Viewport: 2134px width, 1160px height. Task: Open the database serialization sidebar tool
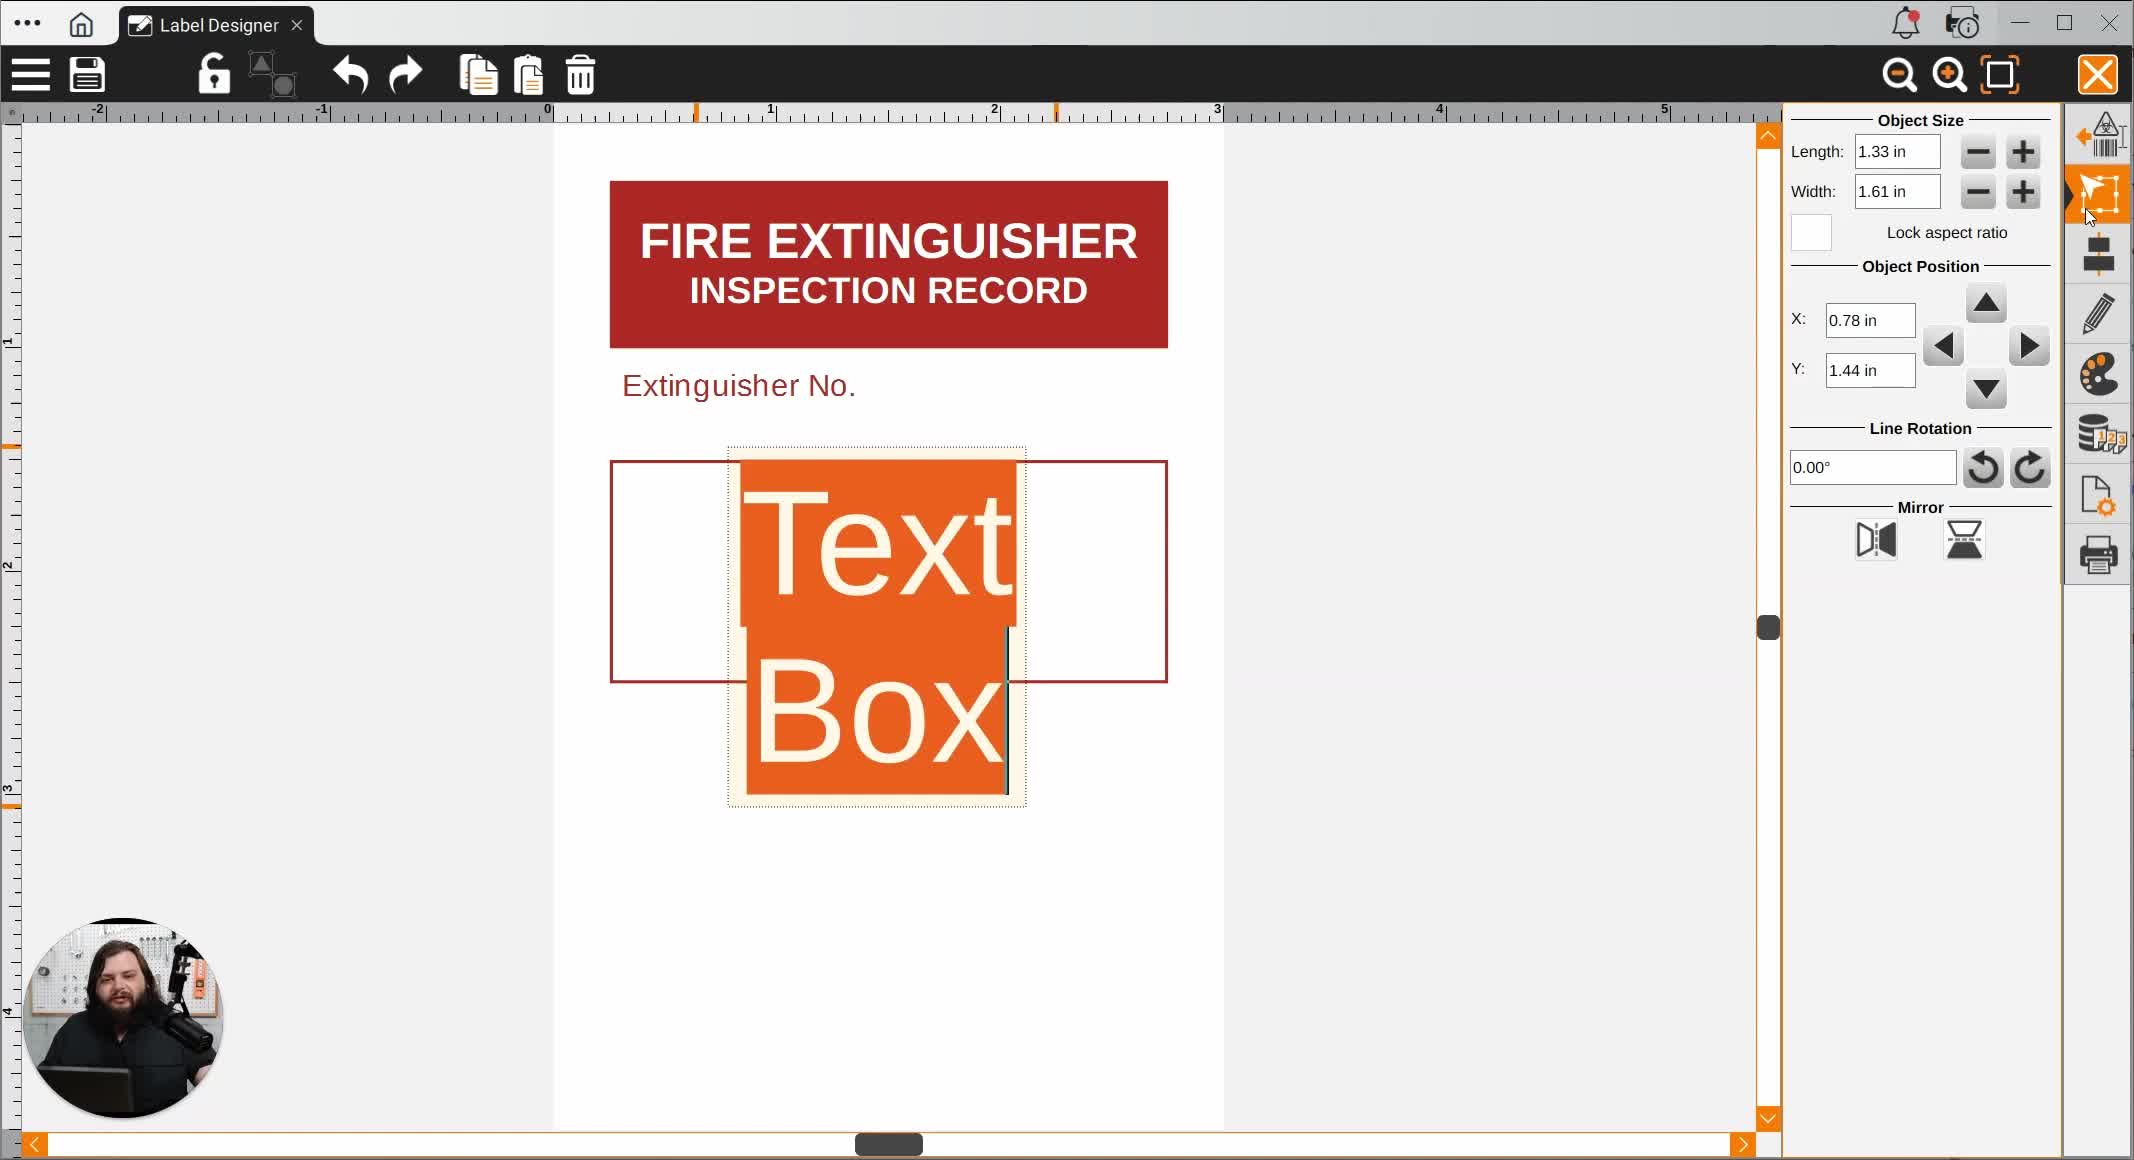pyautogui.click(x=2100, y=435)
